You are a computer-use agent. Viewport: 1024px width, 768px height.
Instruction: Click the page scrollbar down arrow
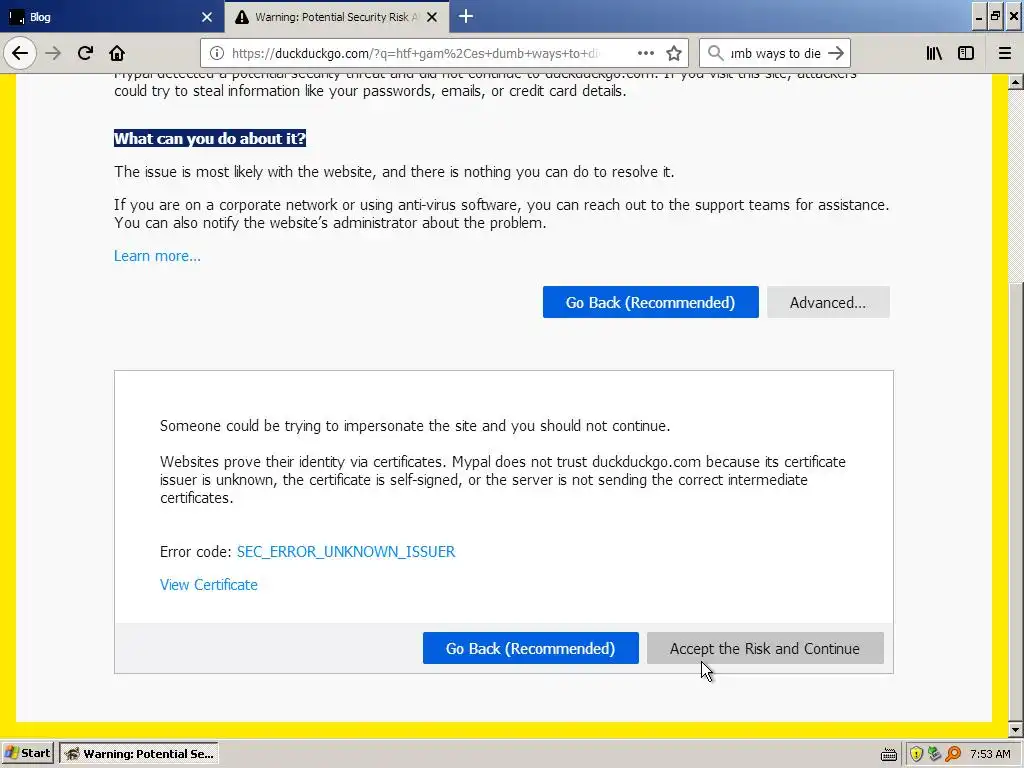1016,729
